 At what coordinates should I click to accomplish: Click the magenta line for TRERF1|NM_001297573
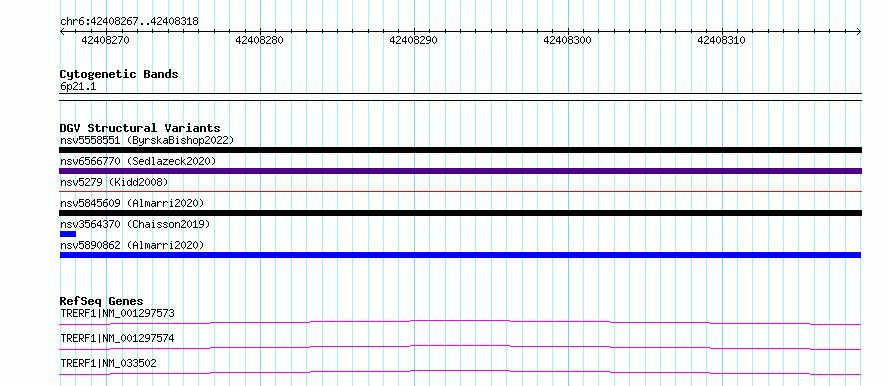460,322
